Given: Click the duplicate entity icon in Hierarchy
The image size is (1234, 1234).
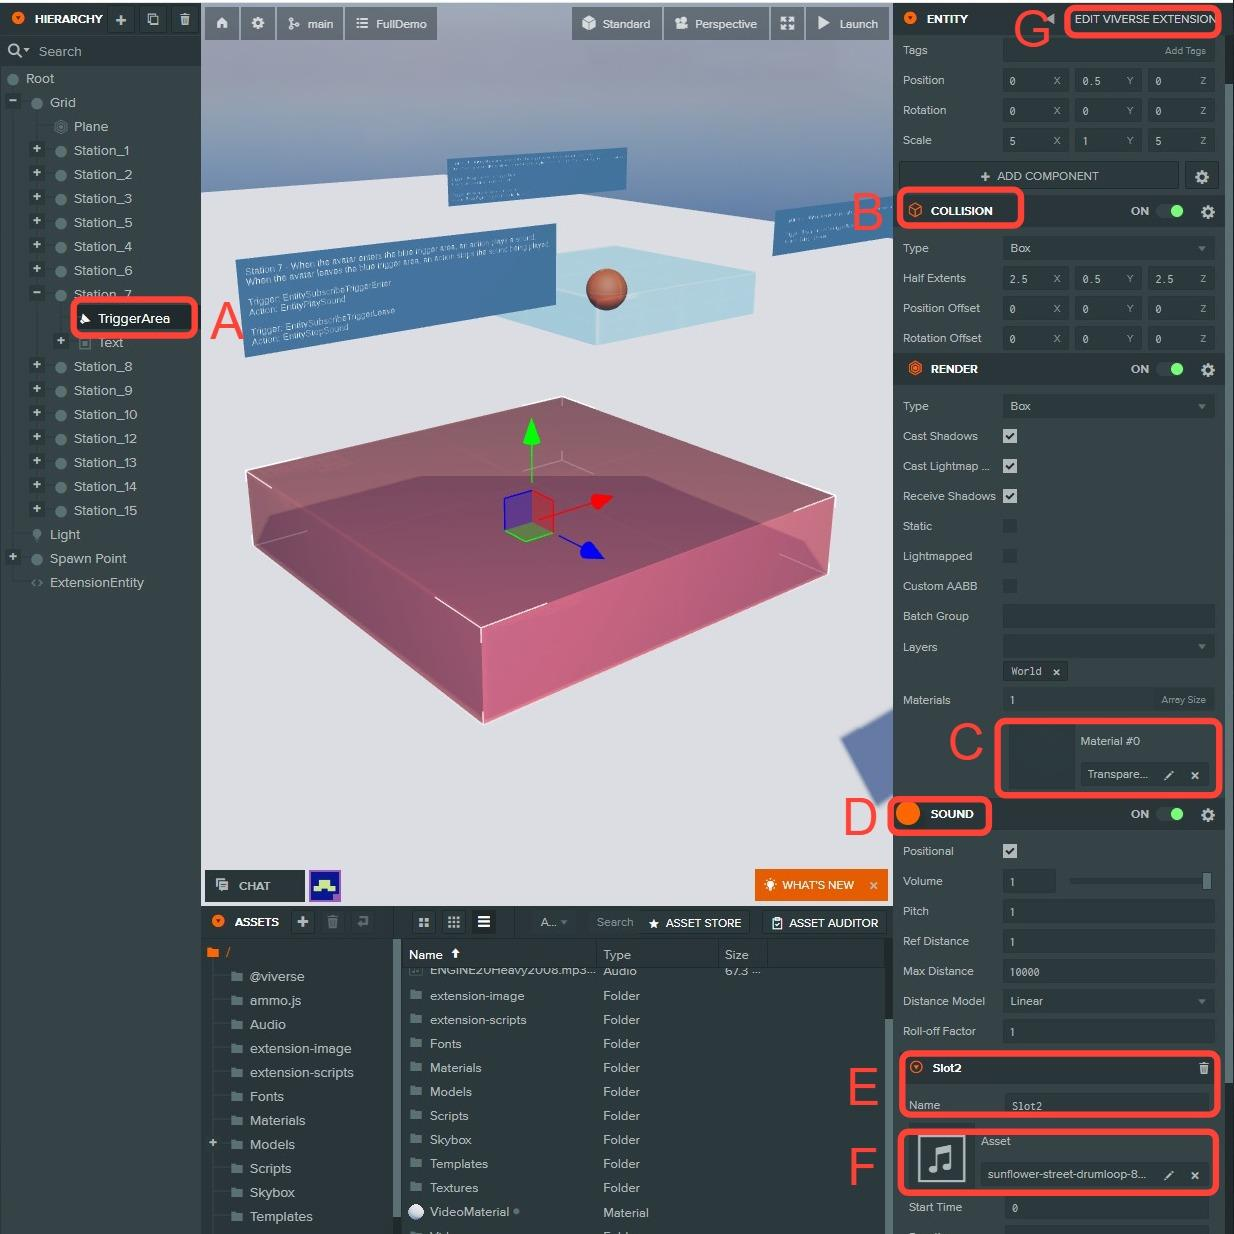Looking at the screenshot, I should [x=153, y=19].
